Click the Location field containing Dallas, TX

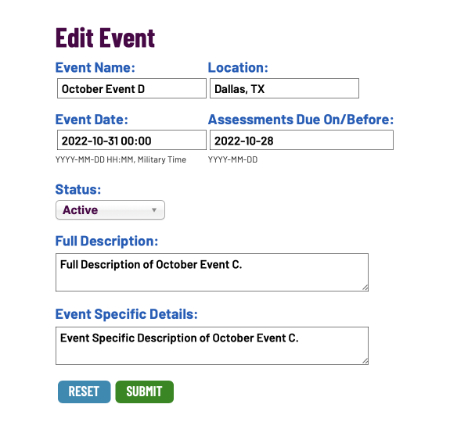[x=284, y=89]
